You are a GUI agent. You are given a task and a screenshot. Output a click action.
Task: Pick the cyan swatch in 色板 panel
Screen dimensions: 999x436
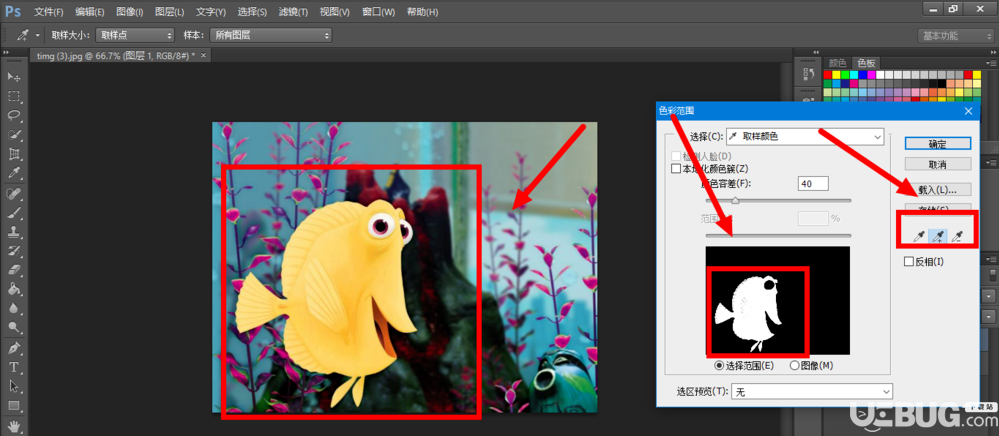[854, 75]
